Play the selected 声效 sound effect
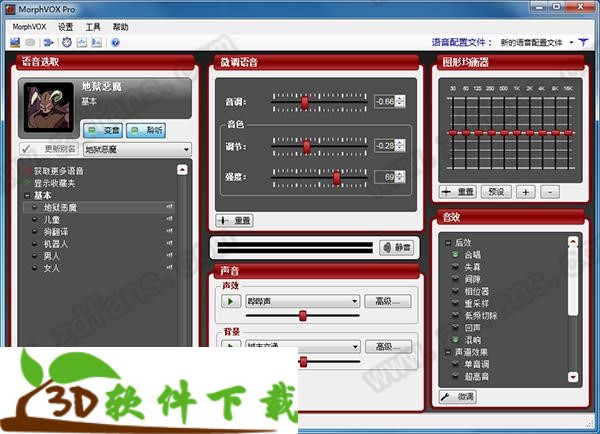This screenshot has width=600, height=434. (x=231, y=302)
